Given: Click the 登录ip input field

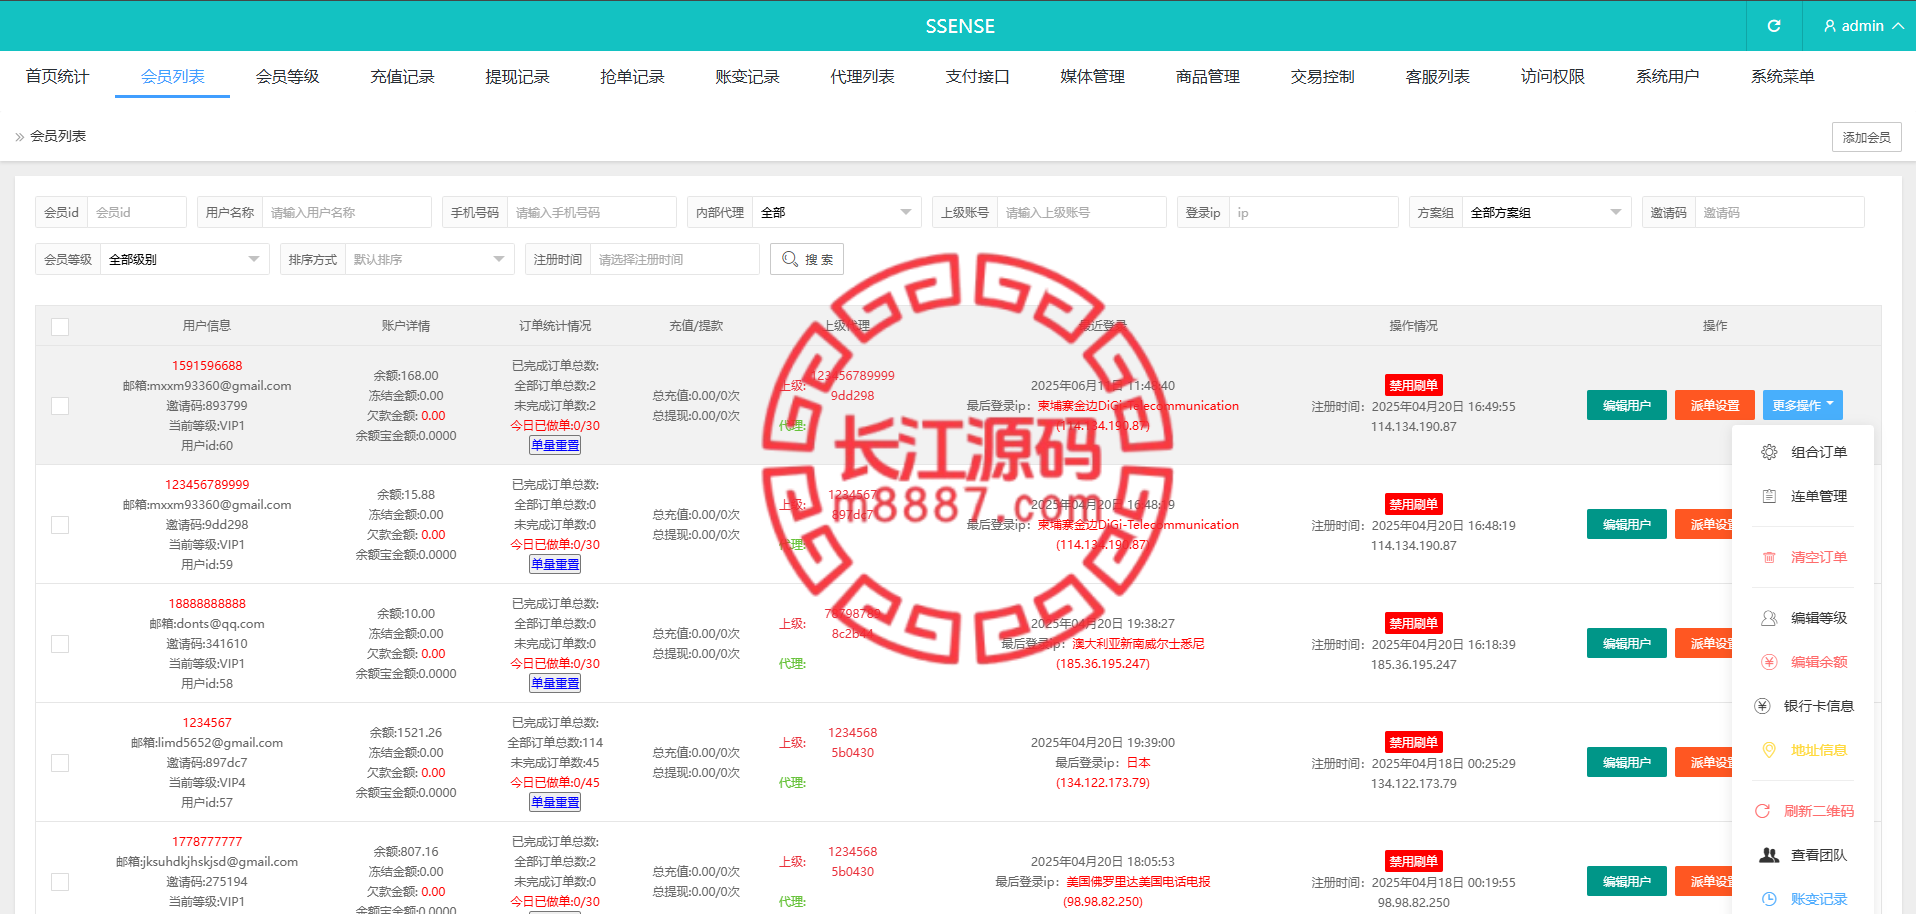Looking at the screenshot, I should pyautogui.click(x=1313, y=212).
